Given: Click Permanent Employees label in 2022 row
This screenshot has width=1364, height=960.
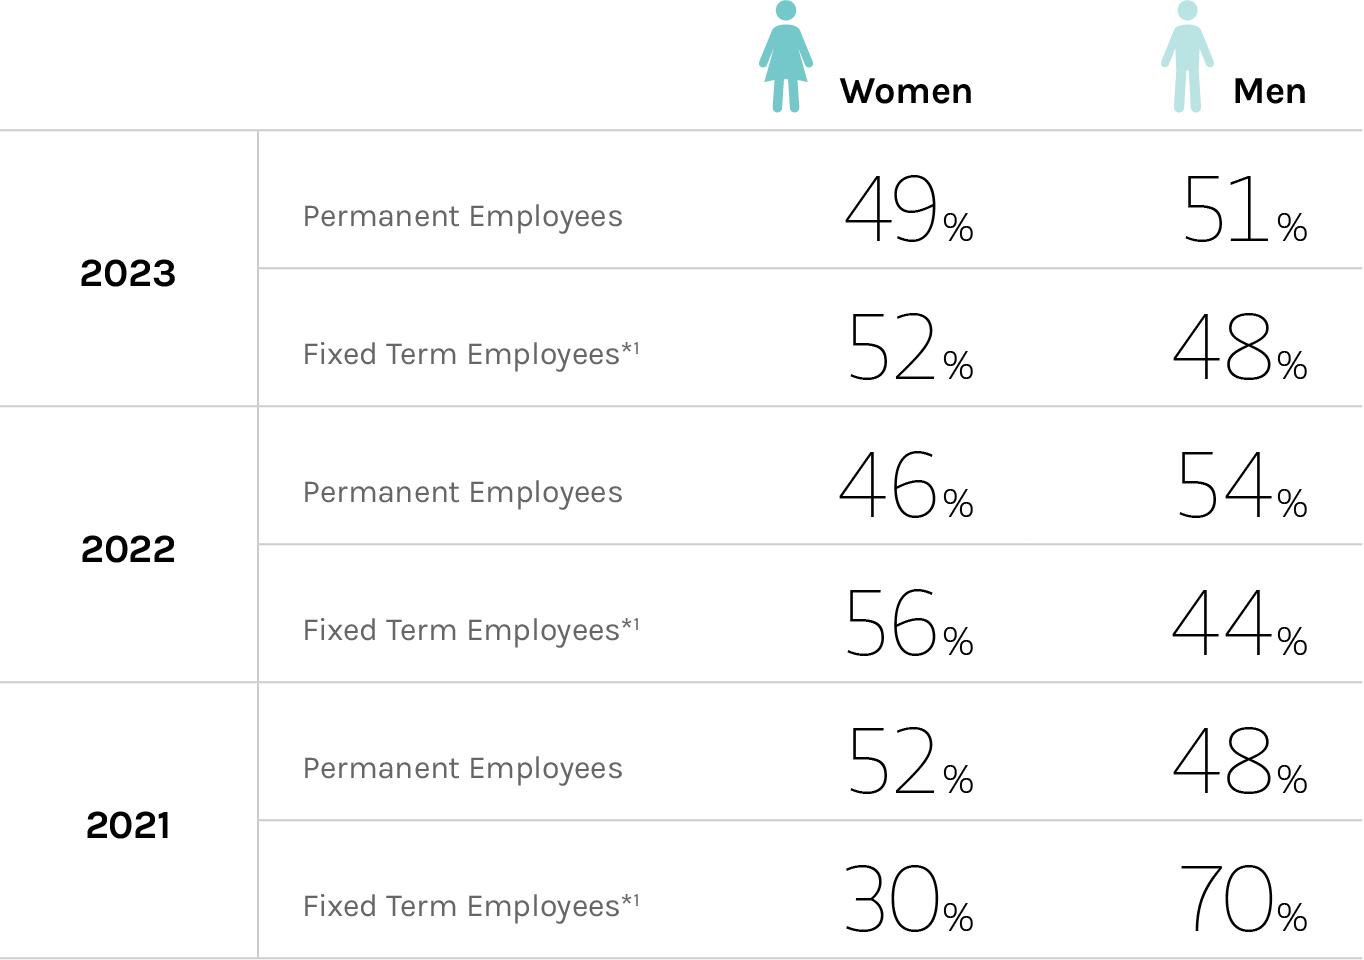Looking at the screenshot, I should click(x=462, y=493).
